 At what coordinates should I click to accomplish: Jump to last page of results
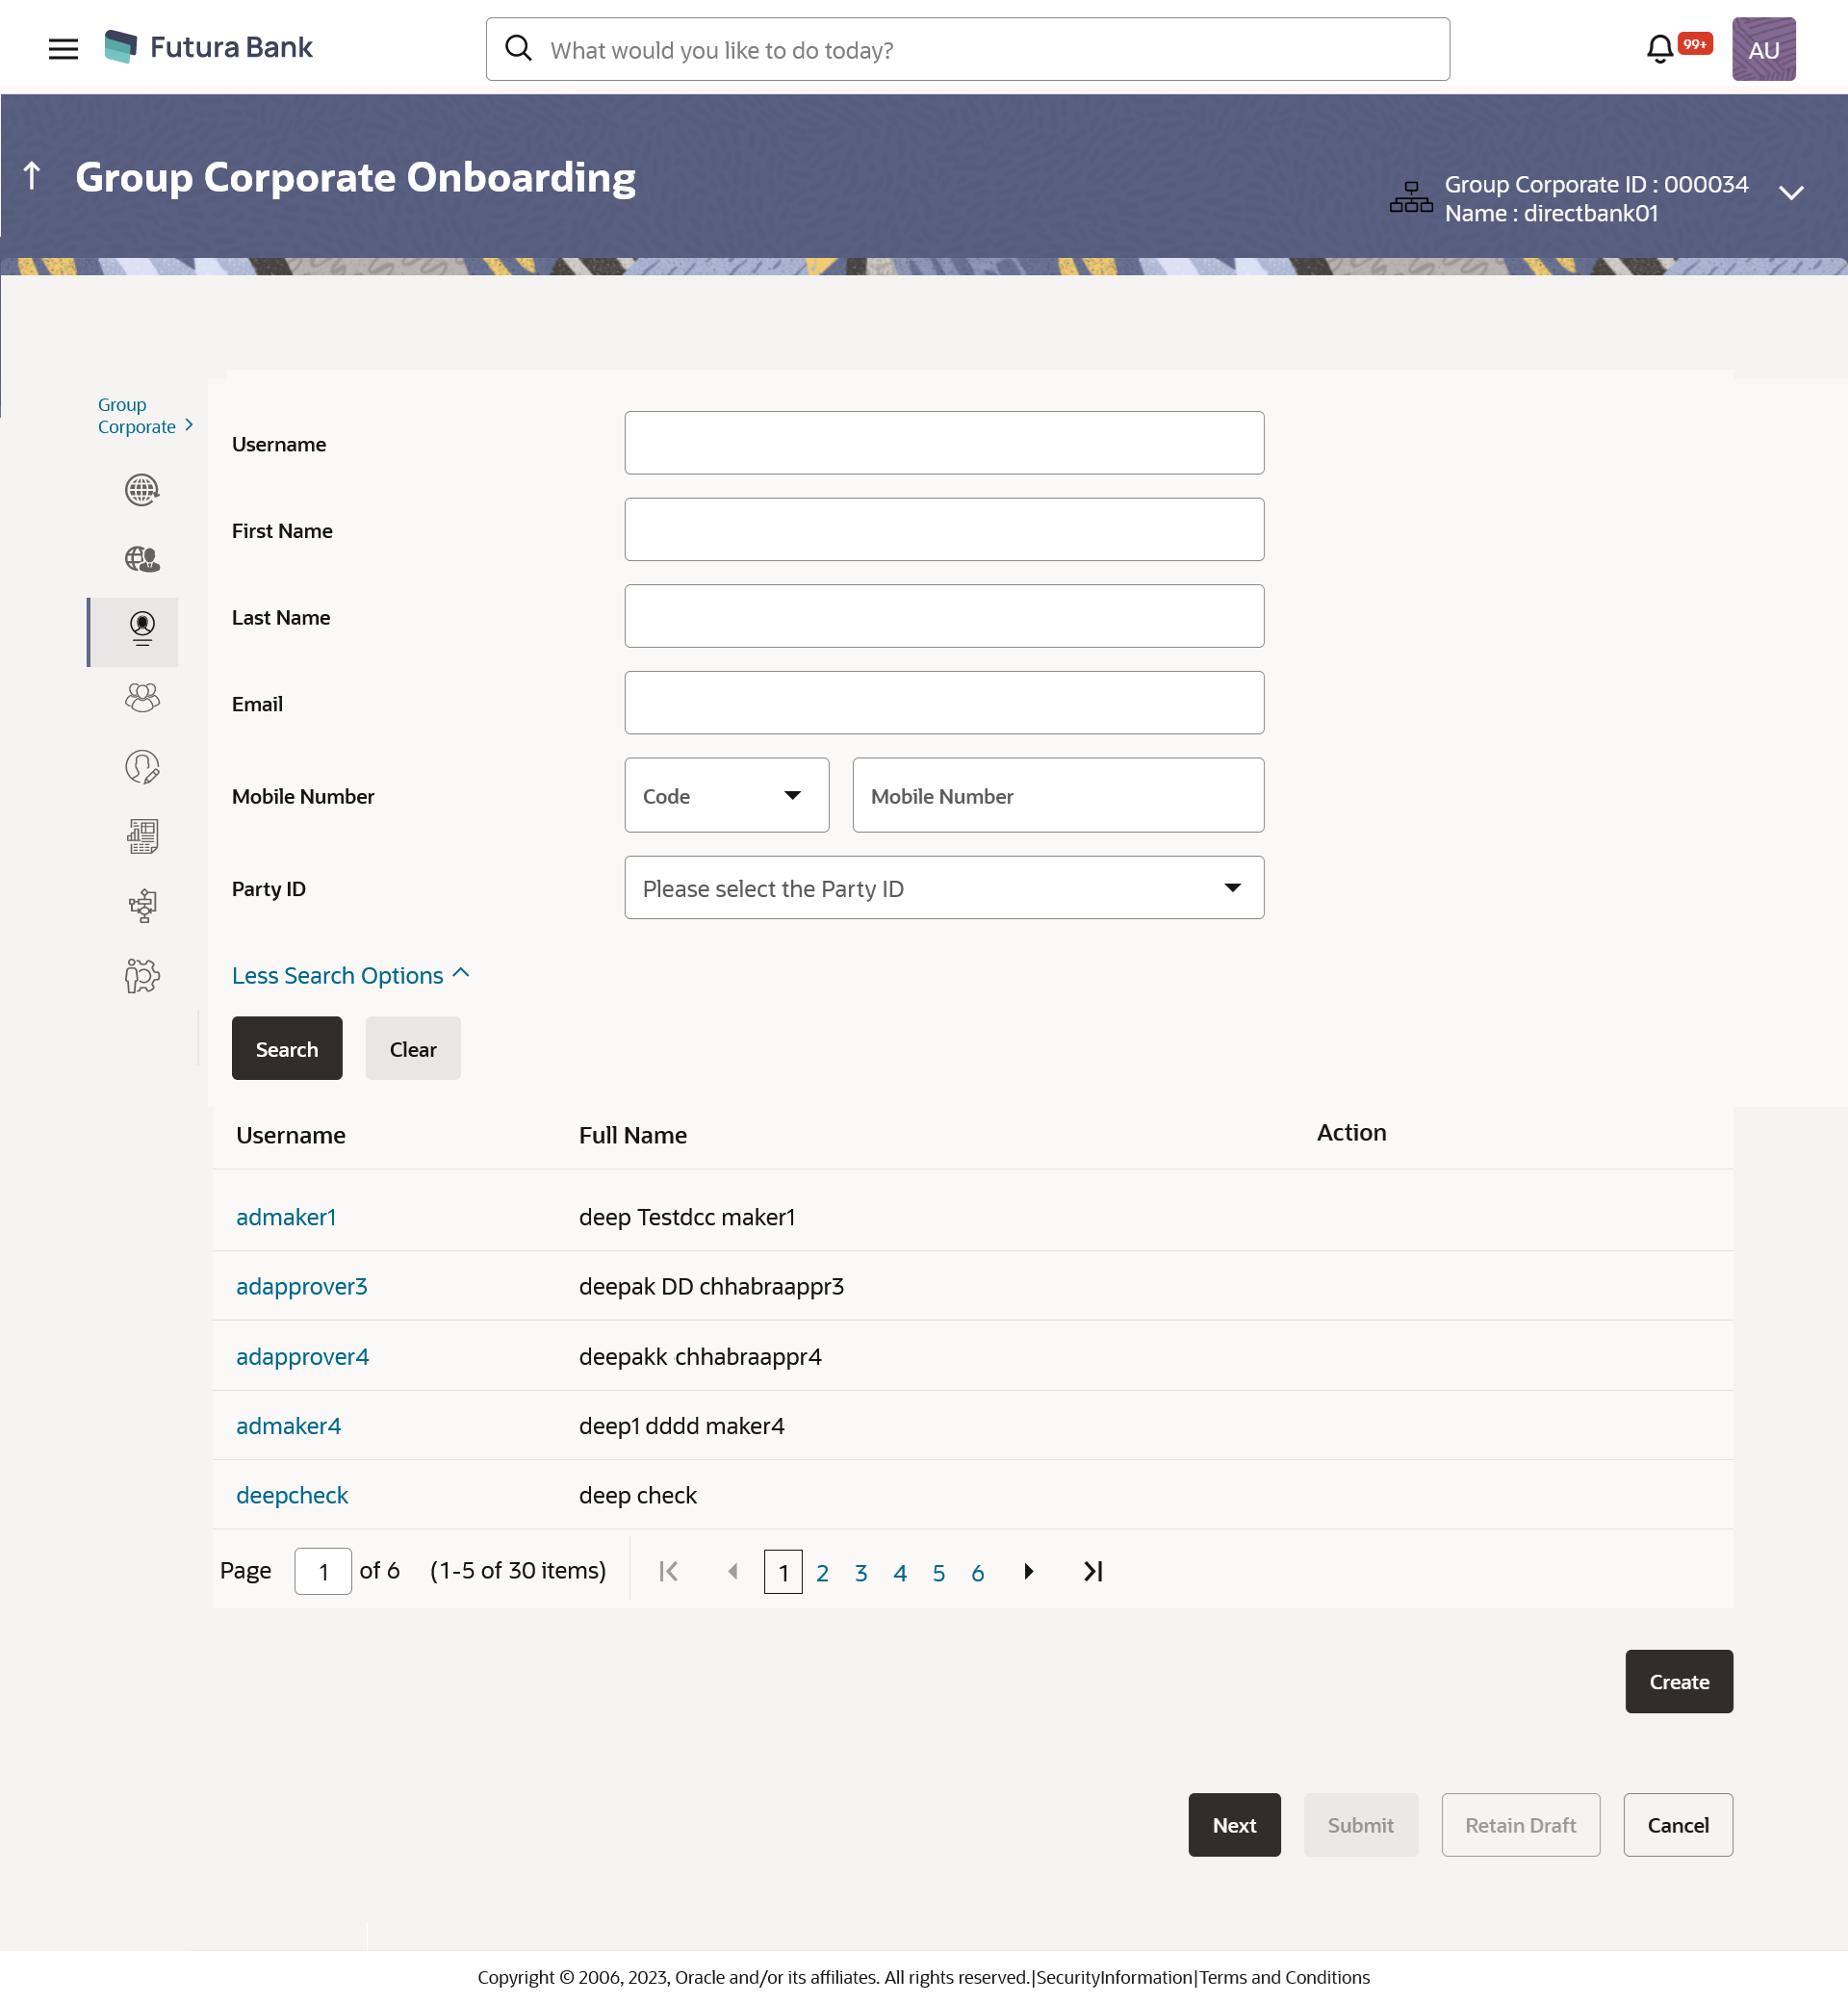(1093, 1571)
